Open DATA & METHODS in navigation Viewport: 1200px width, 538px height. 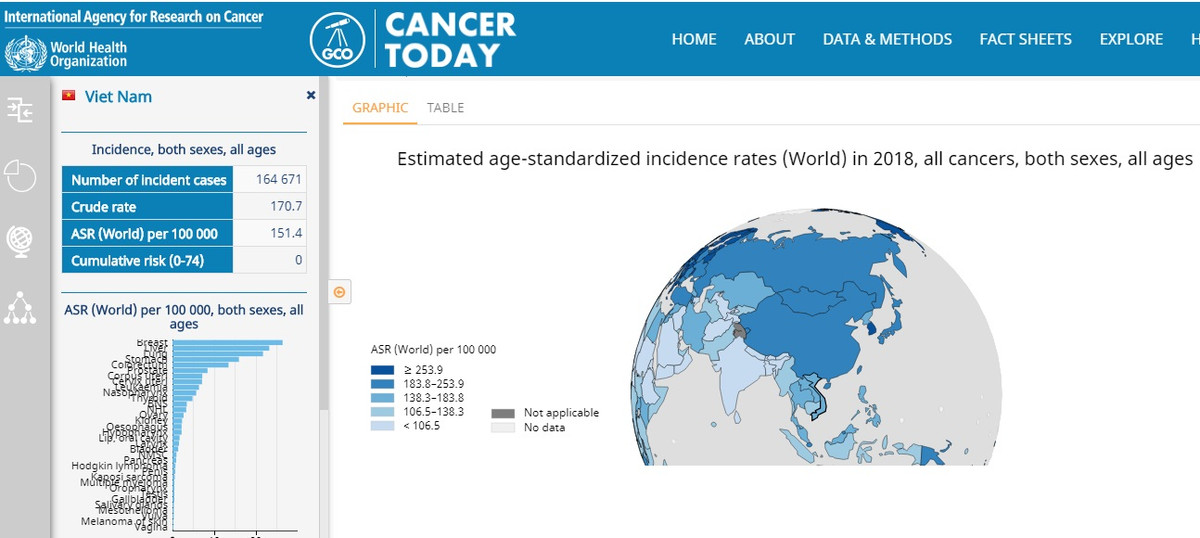pyautogui.click(x=887, y=39)
